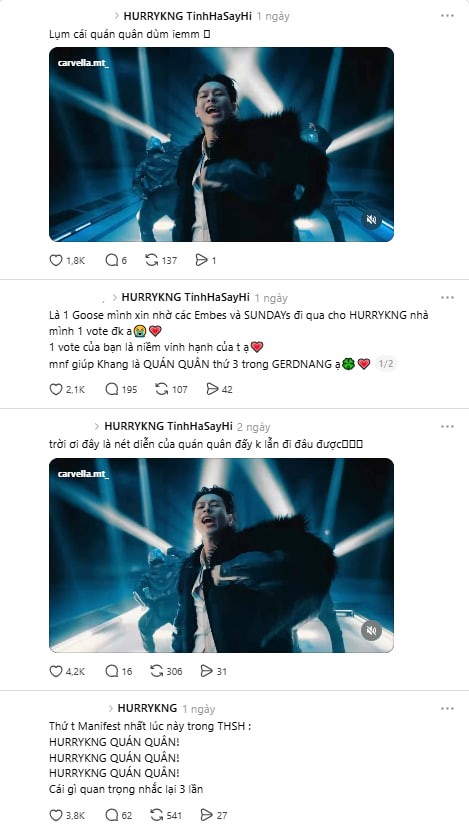Play the first fur coat video thumbnail
Image resolution: width=469 pixels, height=826 pixels.
[x=221, y=144]
